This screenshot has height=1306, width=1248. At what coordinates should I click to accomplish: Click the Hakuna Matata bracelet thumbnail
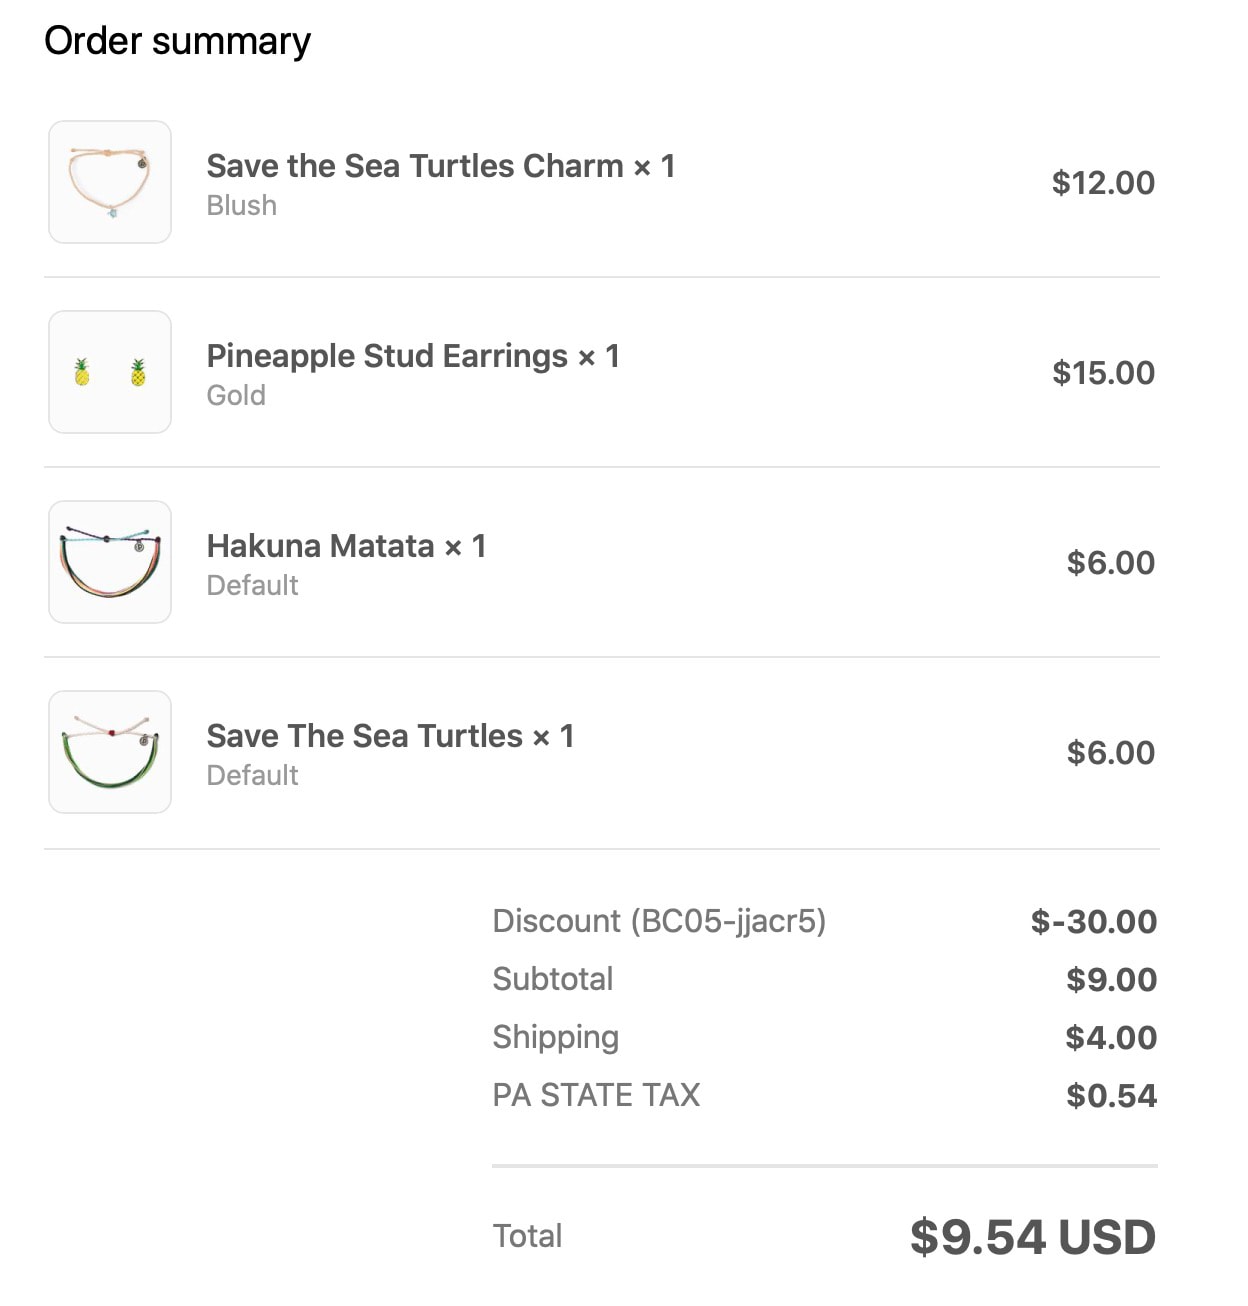tap(110, 562)
